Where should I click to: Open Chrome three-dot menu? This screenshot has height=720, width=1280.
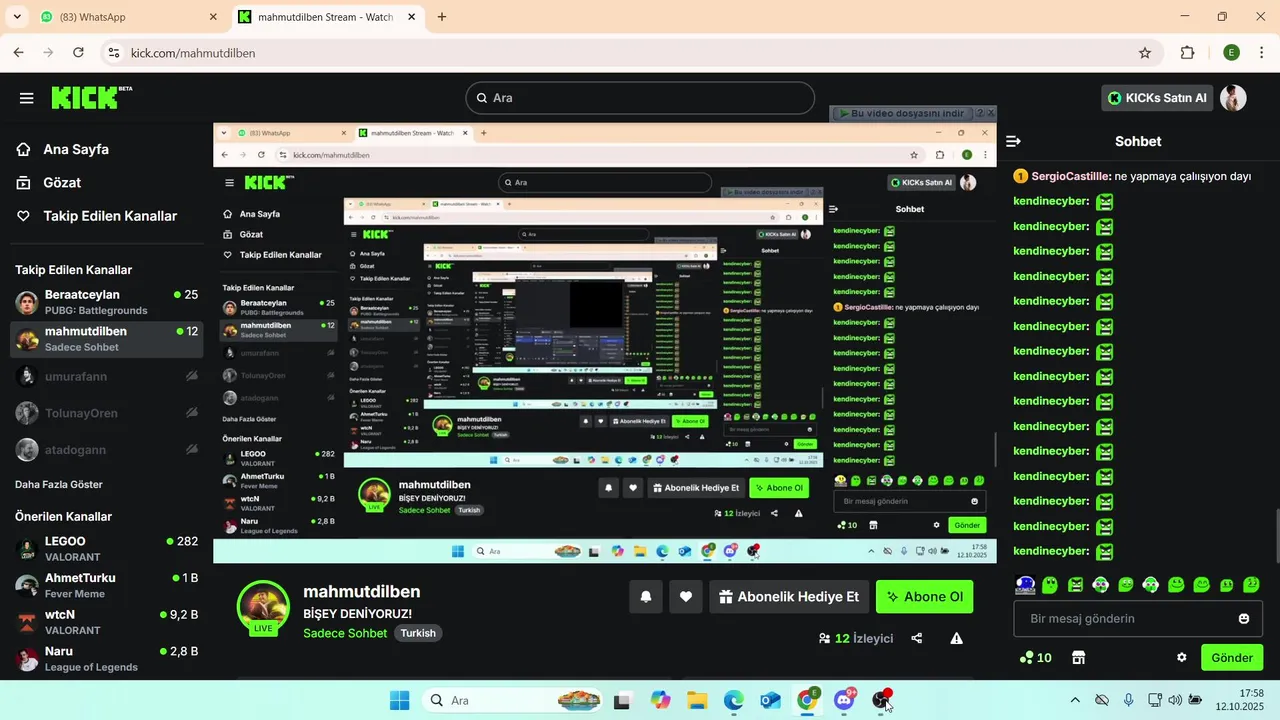click(x=1263, y=53)
